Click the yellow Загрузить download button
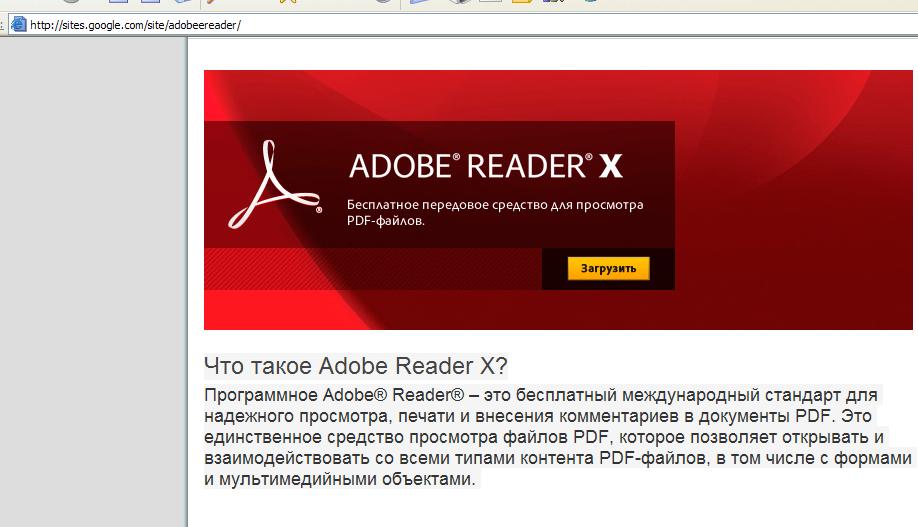Image resolution: width=918 pixels, height=527 pixels. pos(608,268)
